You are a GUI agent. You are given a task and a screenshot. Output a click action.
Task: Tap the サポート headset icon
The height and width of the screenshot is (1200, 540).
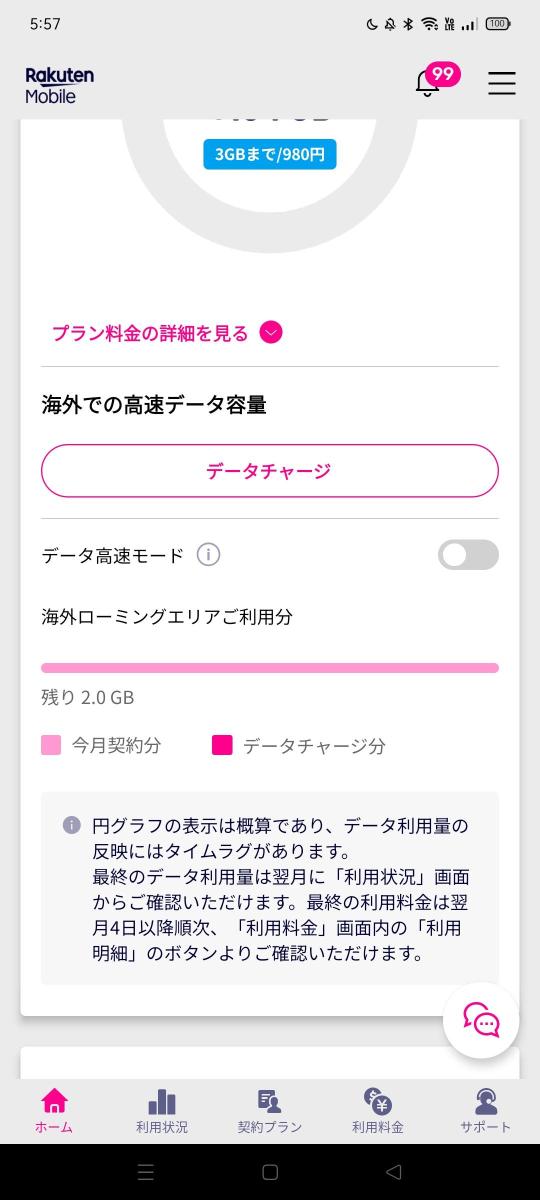click(486, 1101)
